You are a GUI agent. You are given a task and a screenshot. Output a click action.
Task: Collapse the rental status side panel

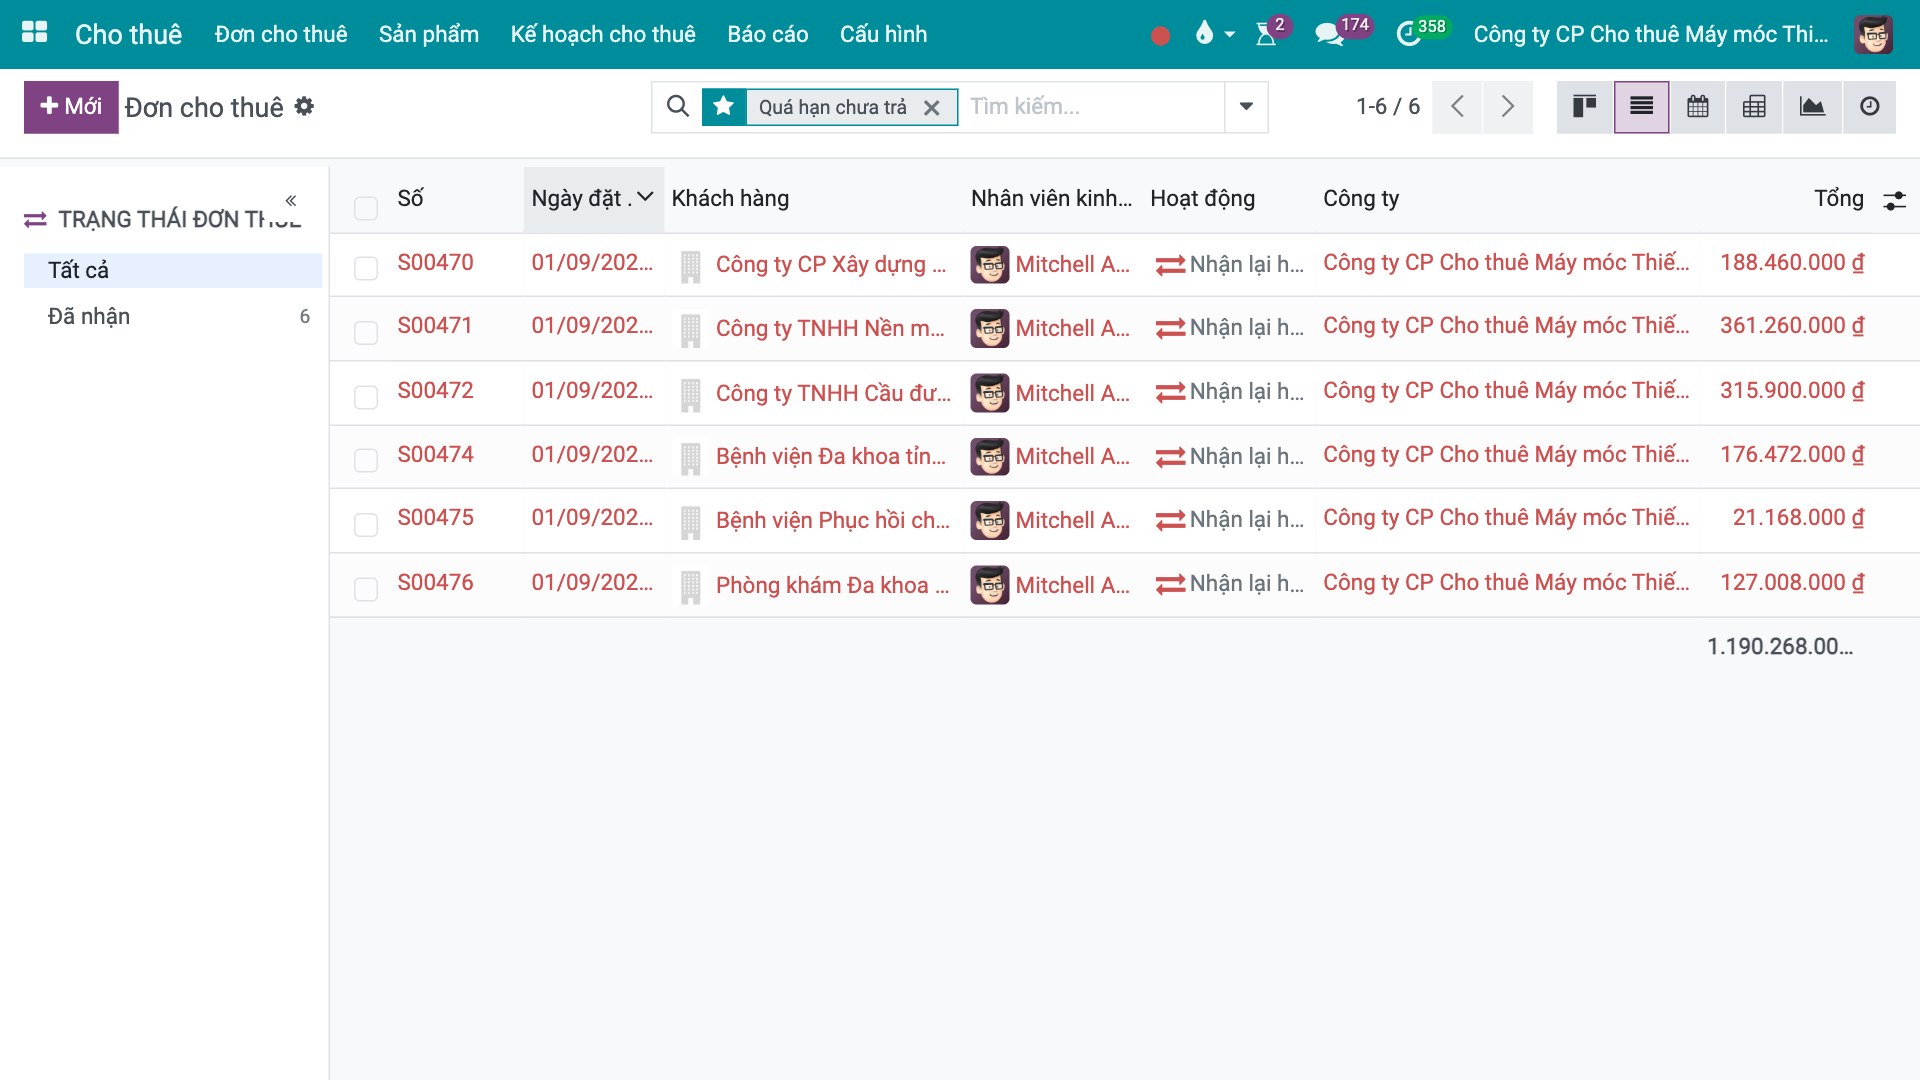[290, 201]
